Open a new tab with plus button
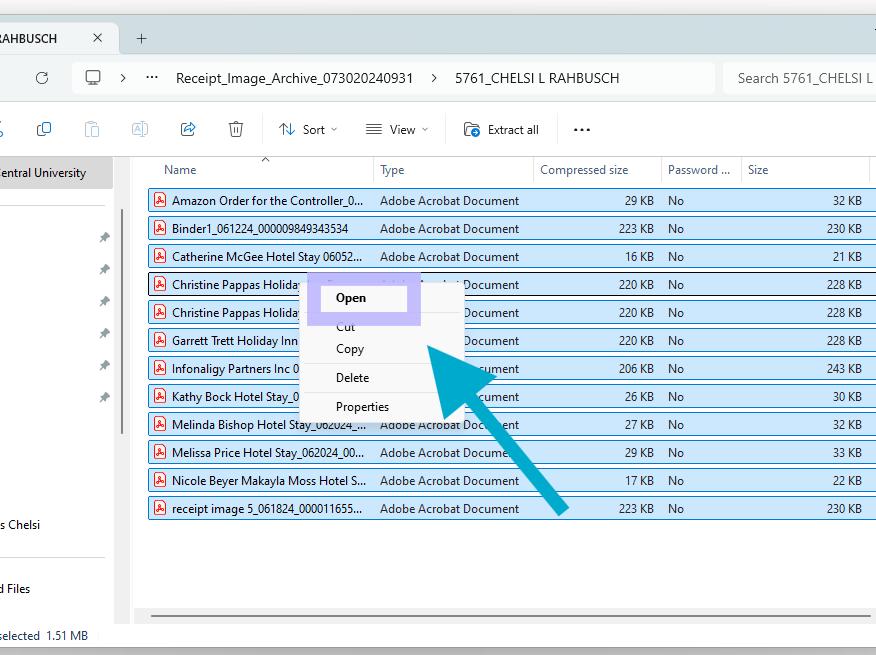Viewport: 876px width, 655px height. click(x=141, y=38)
